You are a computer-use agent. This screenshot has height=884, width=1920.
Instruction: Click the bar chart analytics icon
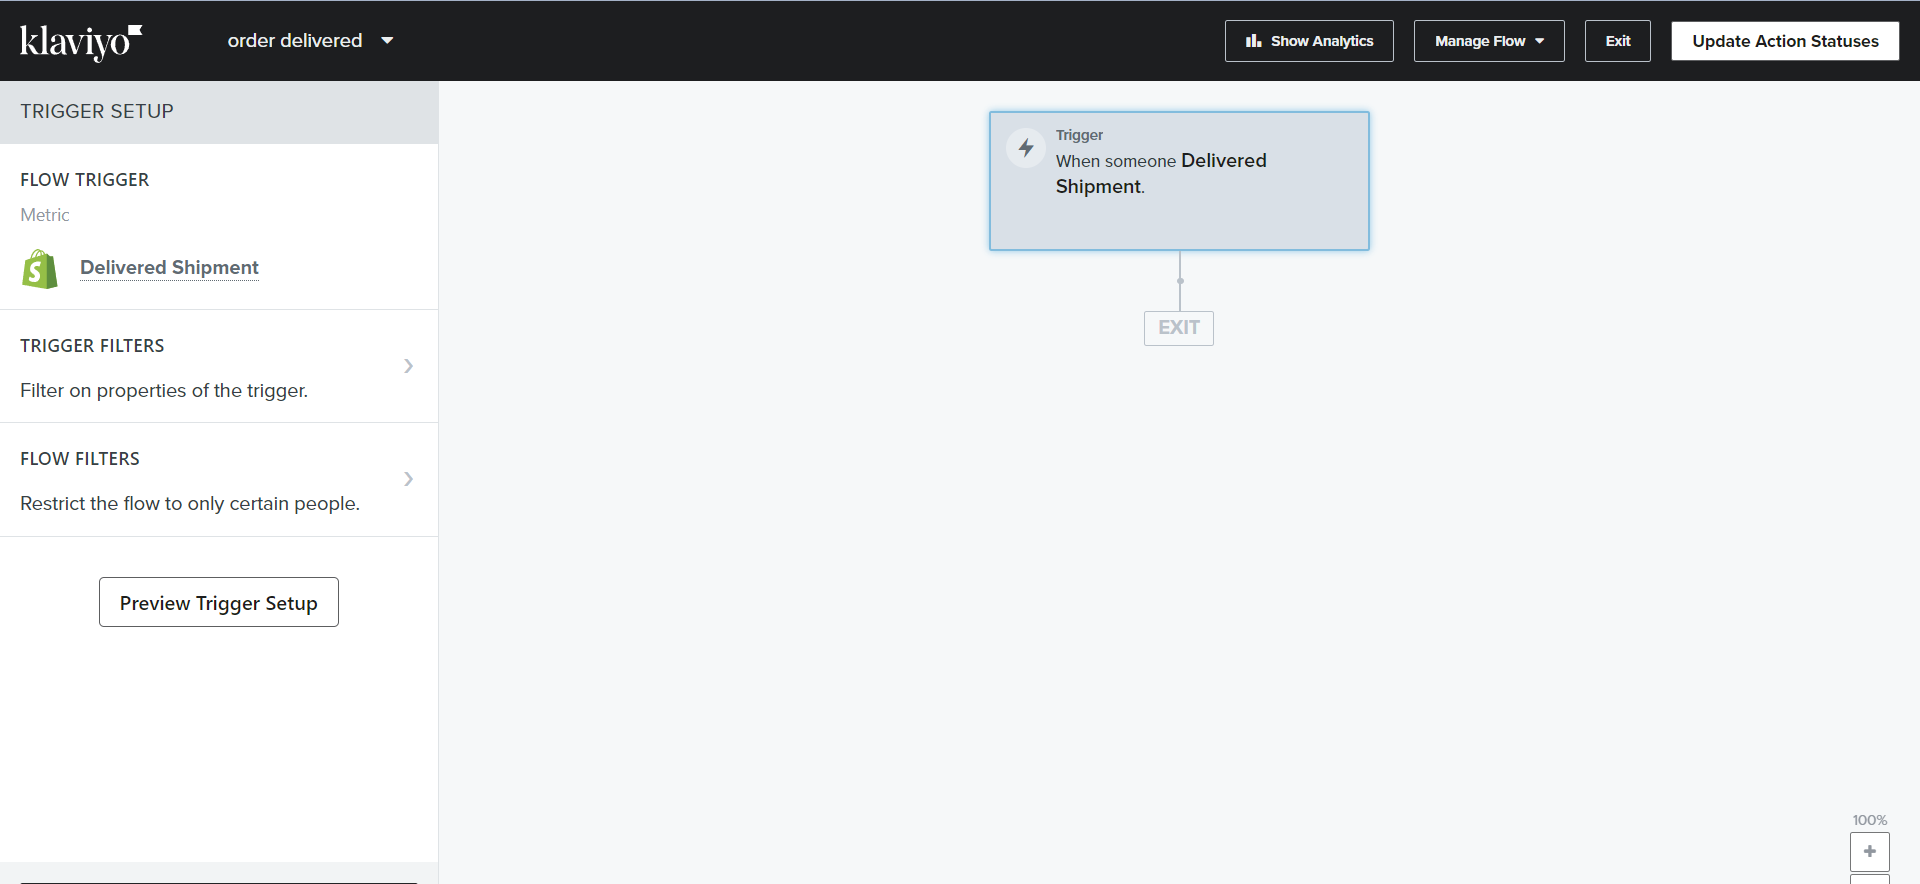click(1253, 41)
